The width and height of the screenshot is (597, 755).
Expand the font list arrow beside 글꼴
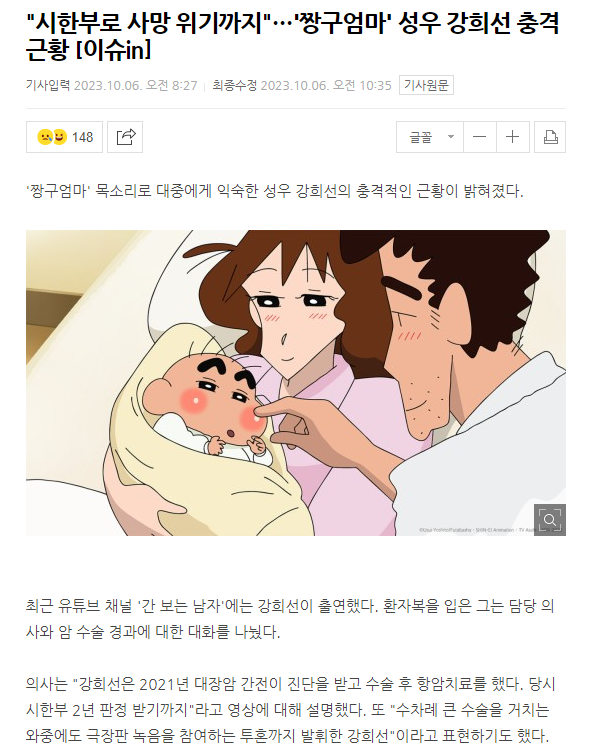[451, 137]
